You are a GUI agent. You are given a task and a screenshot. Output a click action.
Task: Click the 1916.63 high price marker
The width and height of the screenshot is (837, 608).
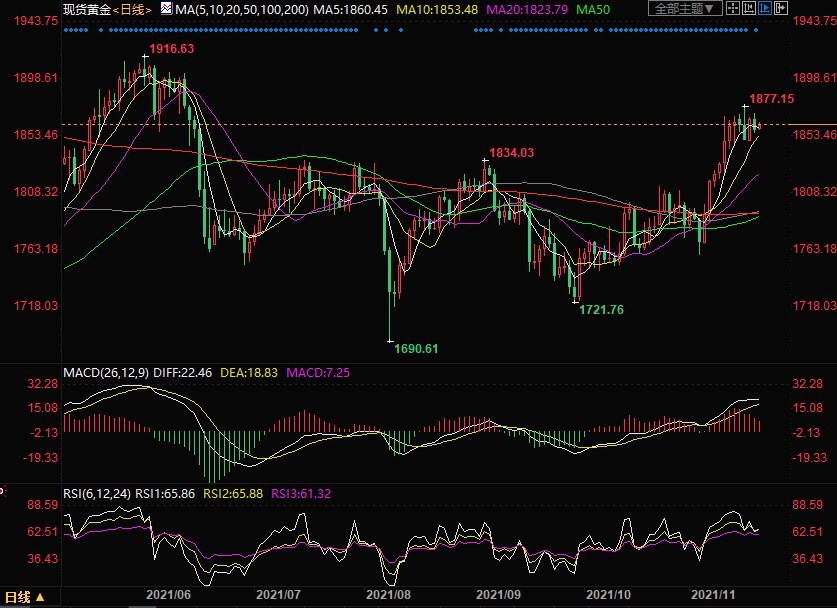coord(171,48)
